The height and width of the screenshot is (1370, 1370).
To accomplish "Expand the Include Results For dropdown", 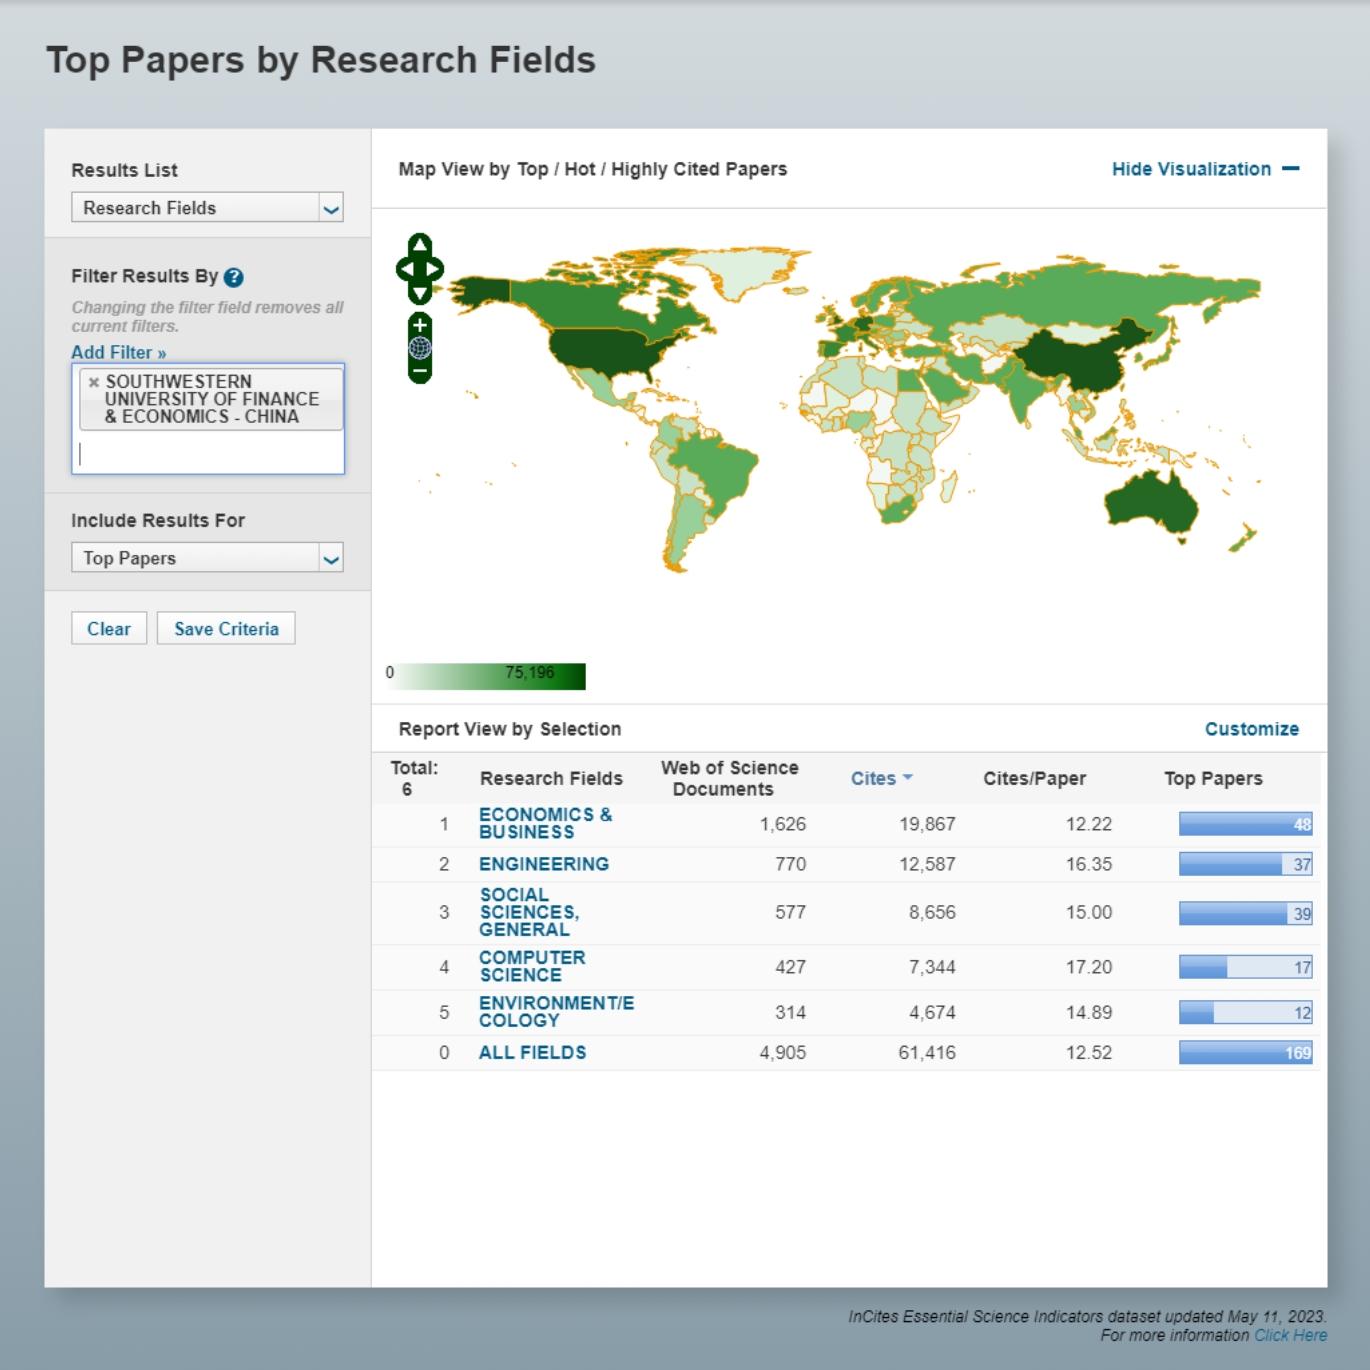I will click(207, 558).
